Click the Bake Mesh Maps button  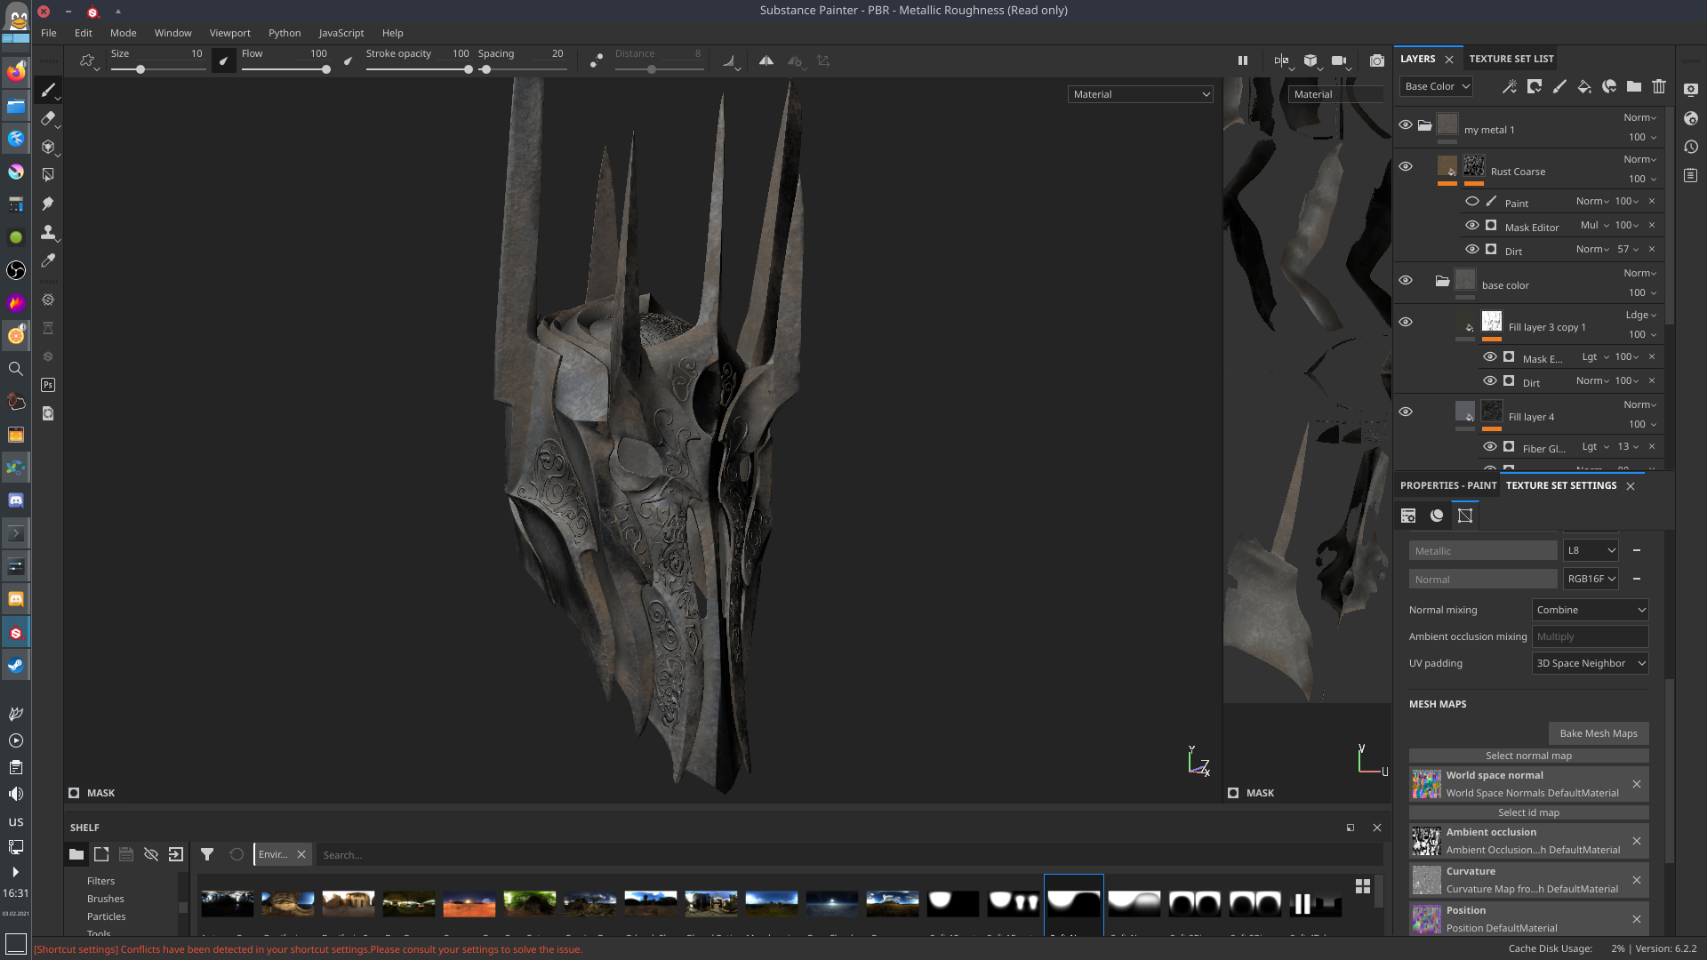(1598, 734)
